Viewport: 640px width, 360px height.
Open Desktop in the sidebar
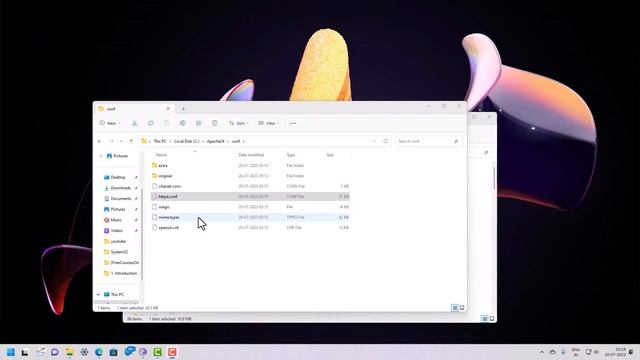(118, 177)
